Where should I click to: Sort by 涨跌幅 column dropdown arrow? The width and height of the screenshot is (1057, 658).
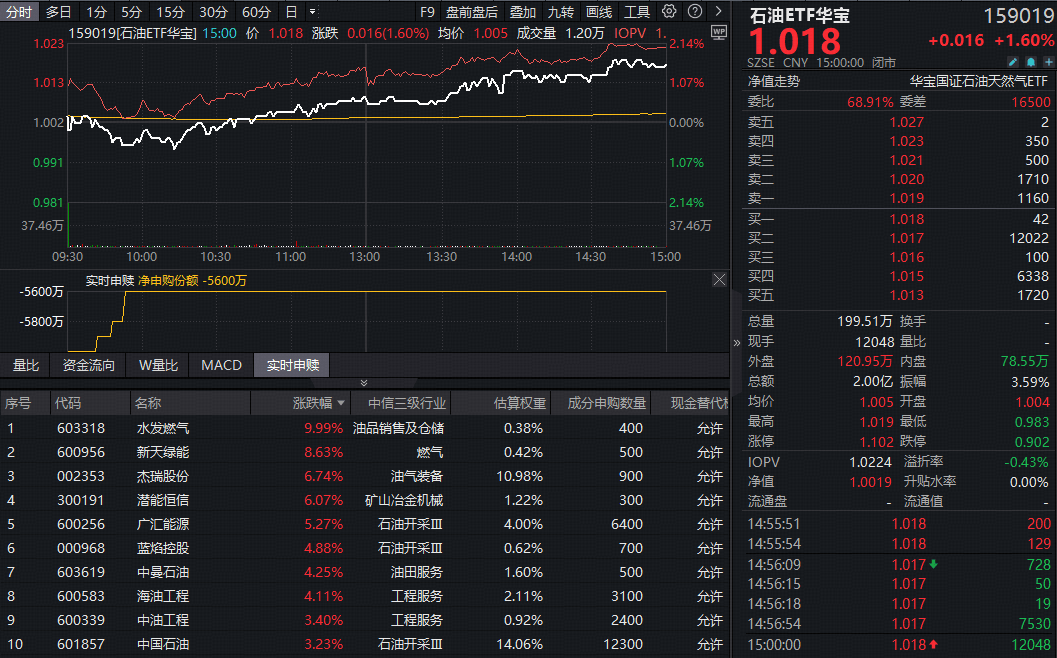342,404
